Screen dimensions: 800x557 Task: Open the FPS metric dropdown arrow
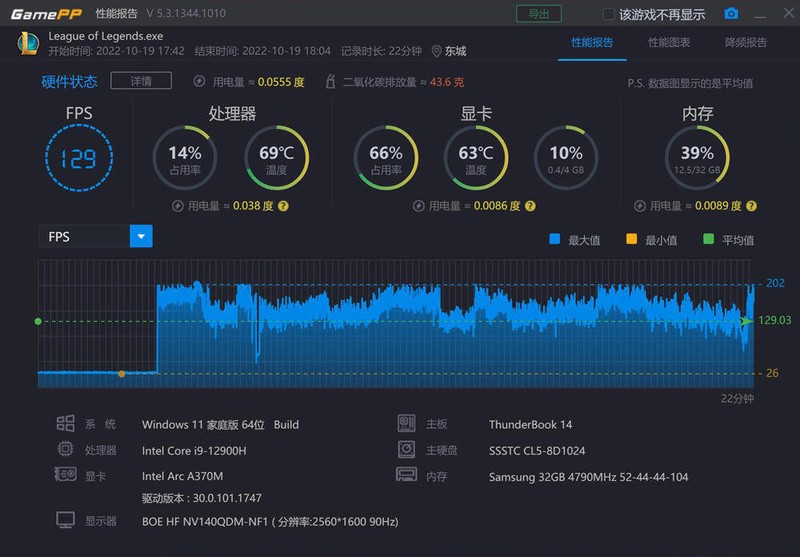141,237
